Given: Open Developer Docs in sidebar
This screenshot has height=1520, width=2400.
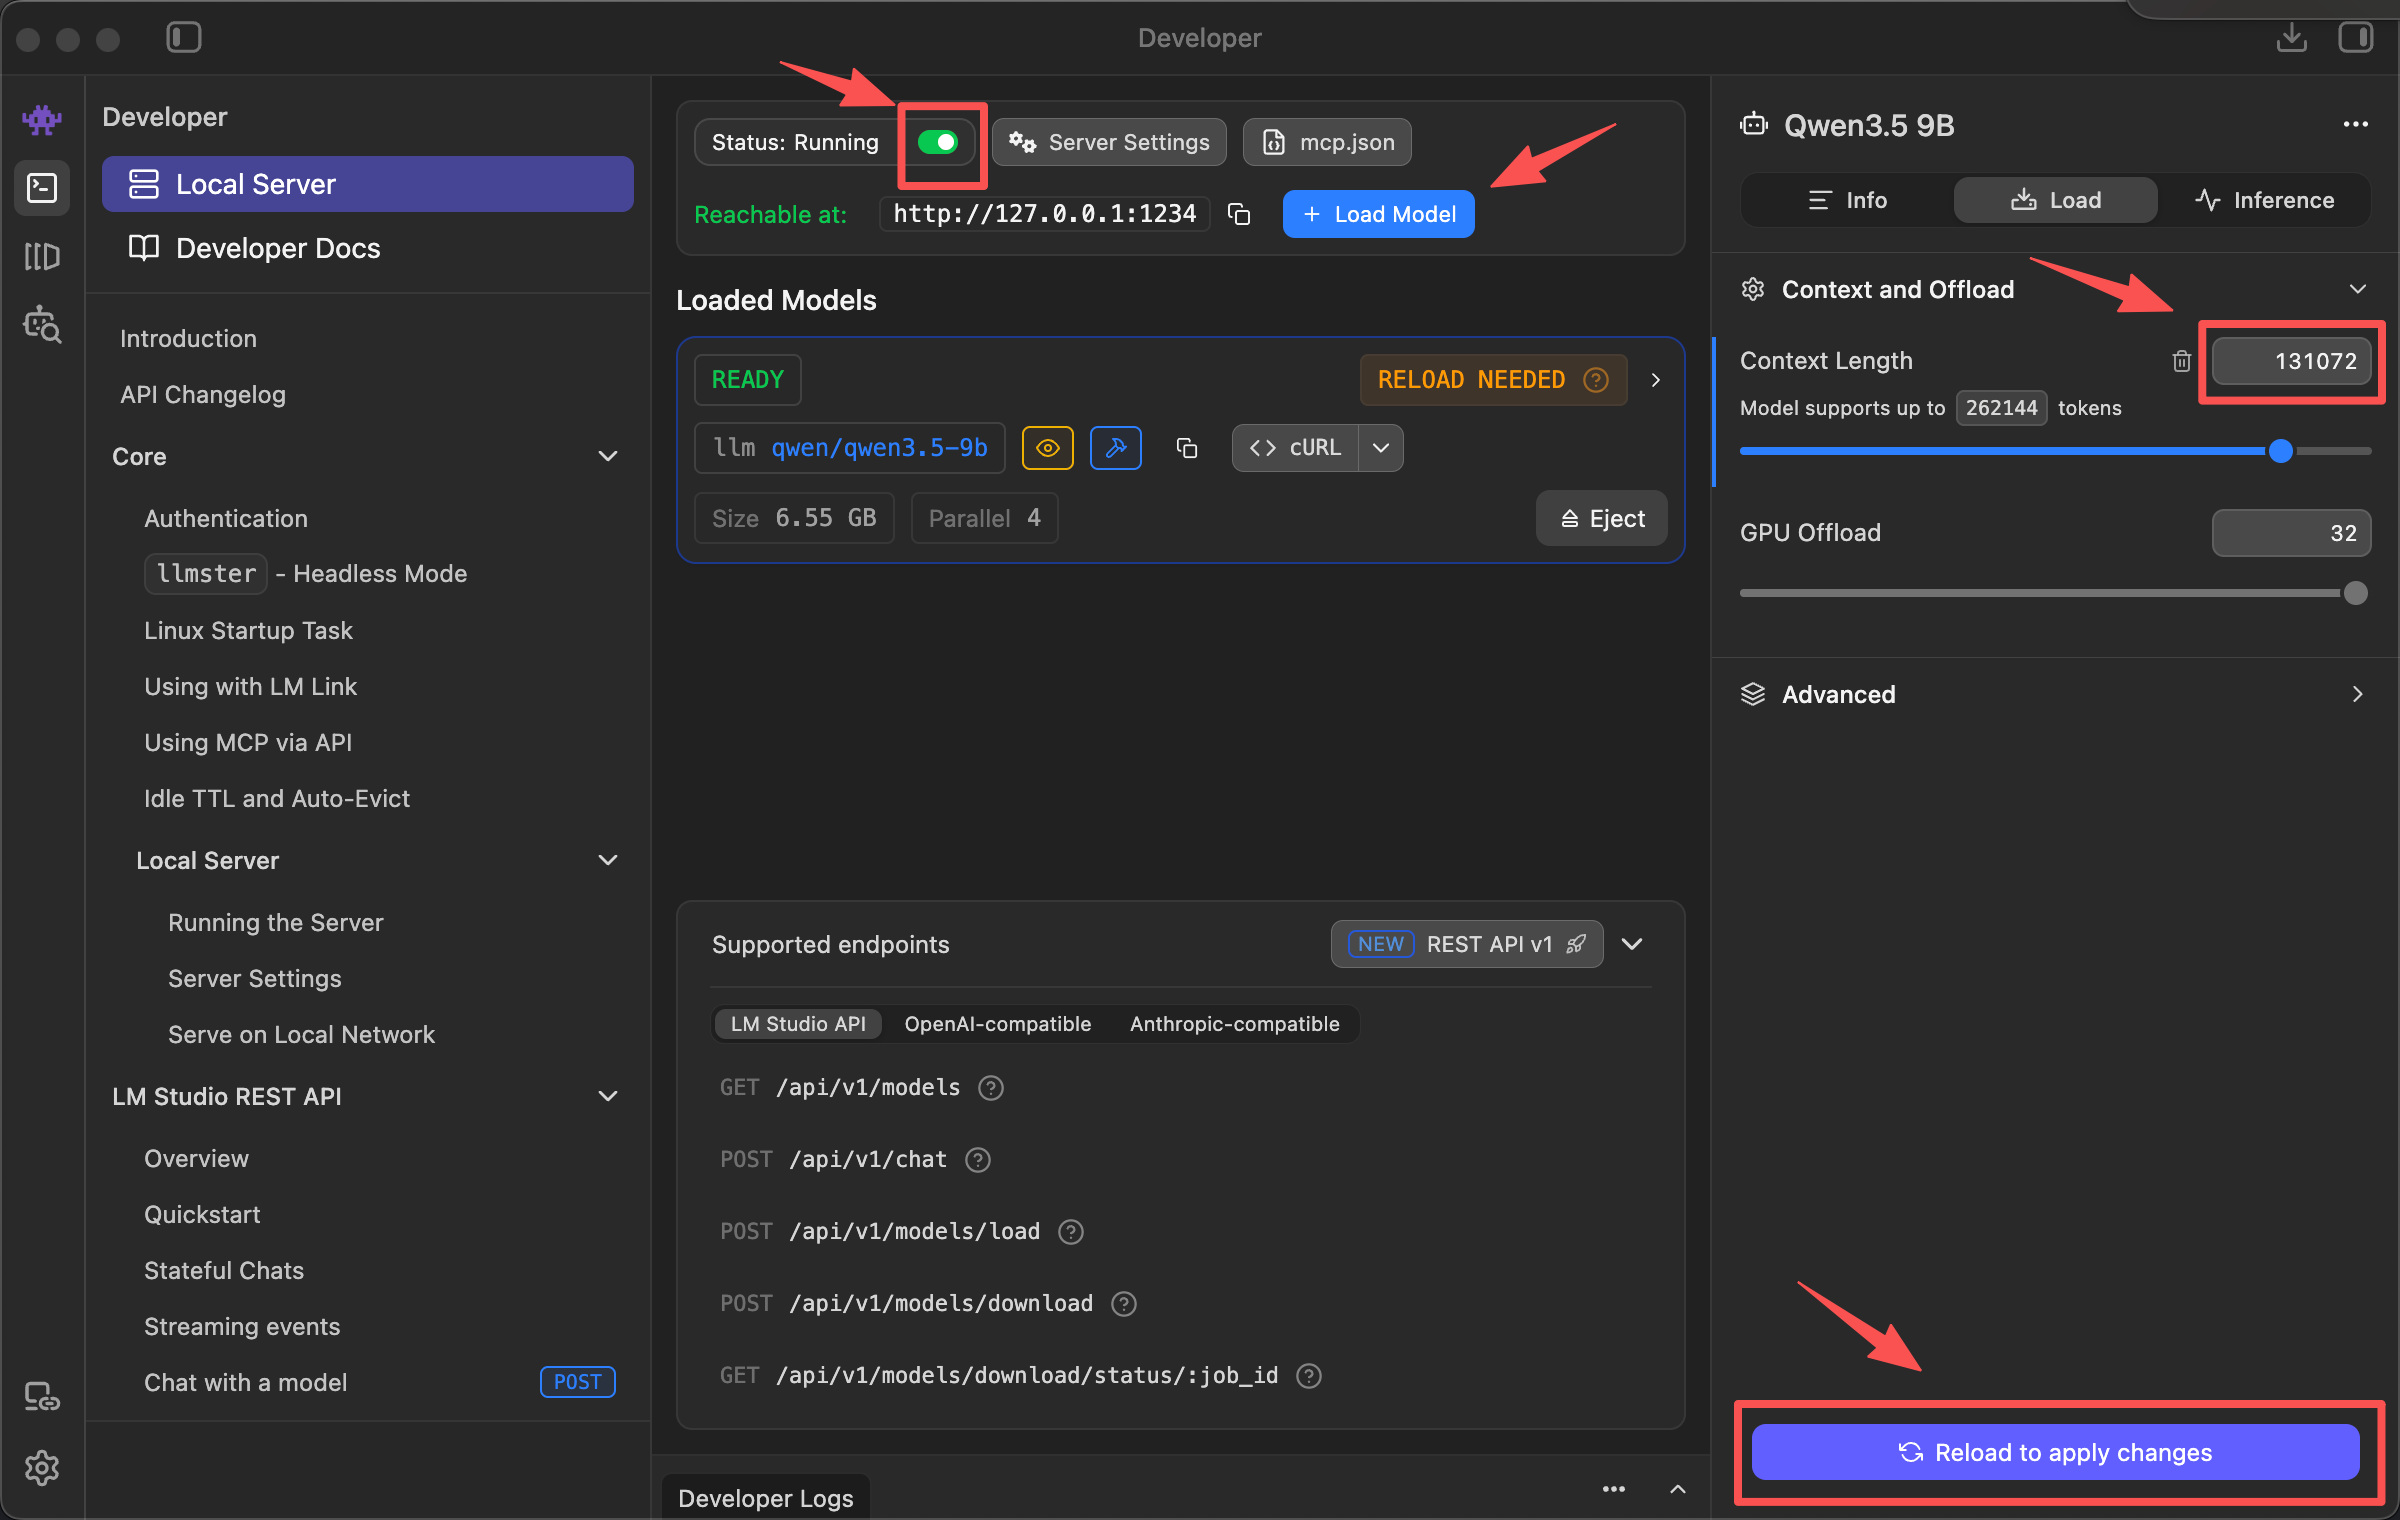Looking at the screenshot, I should 367,248.
